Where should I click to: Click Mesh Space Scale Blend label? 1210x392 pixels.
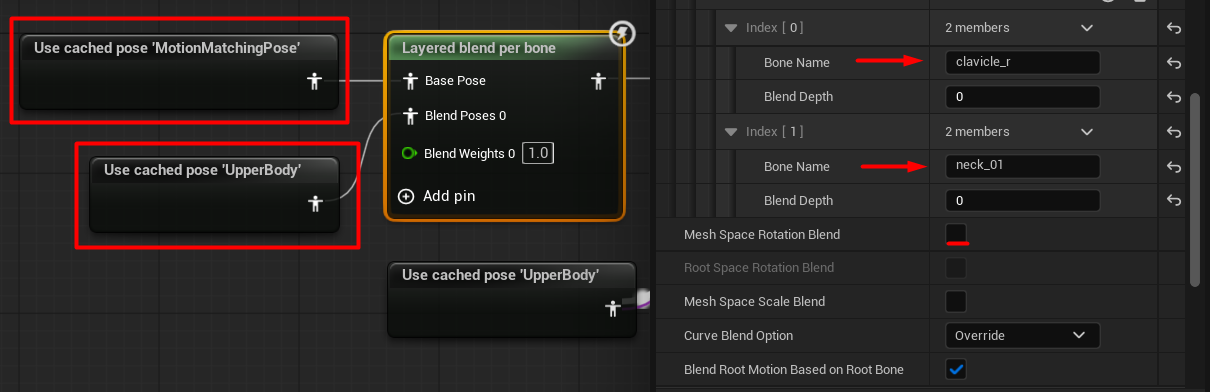(x=755, y=301)
